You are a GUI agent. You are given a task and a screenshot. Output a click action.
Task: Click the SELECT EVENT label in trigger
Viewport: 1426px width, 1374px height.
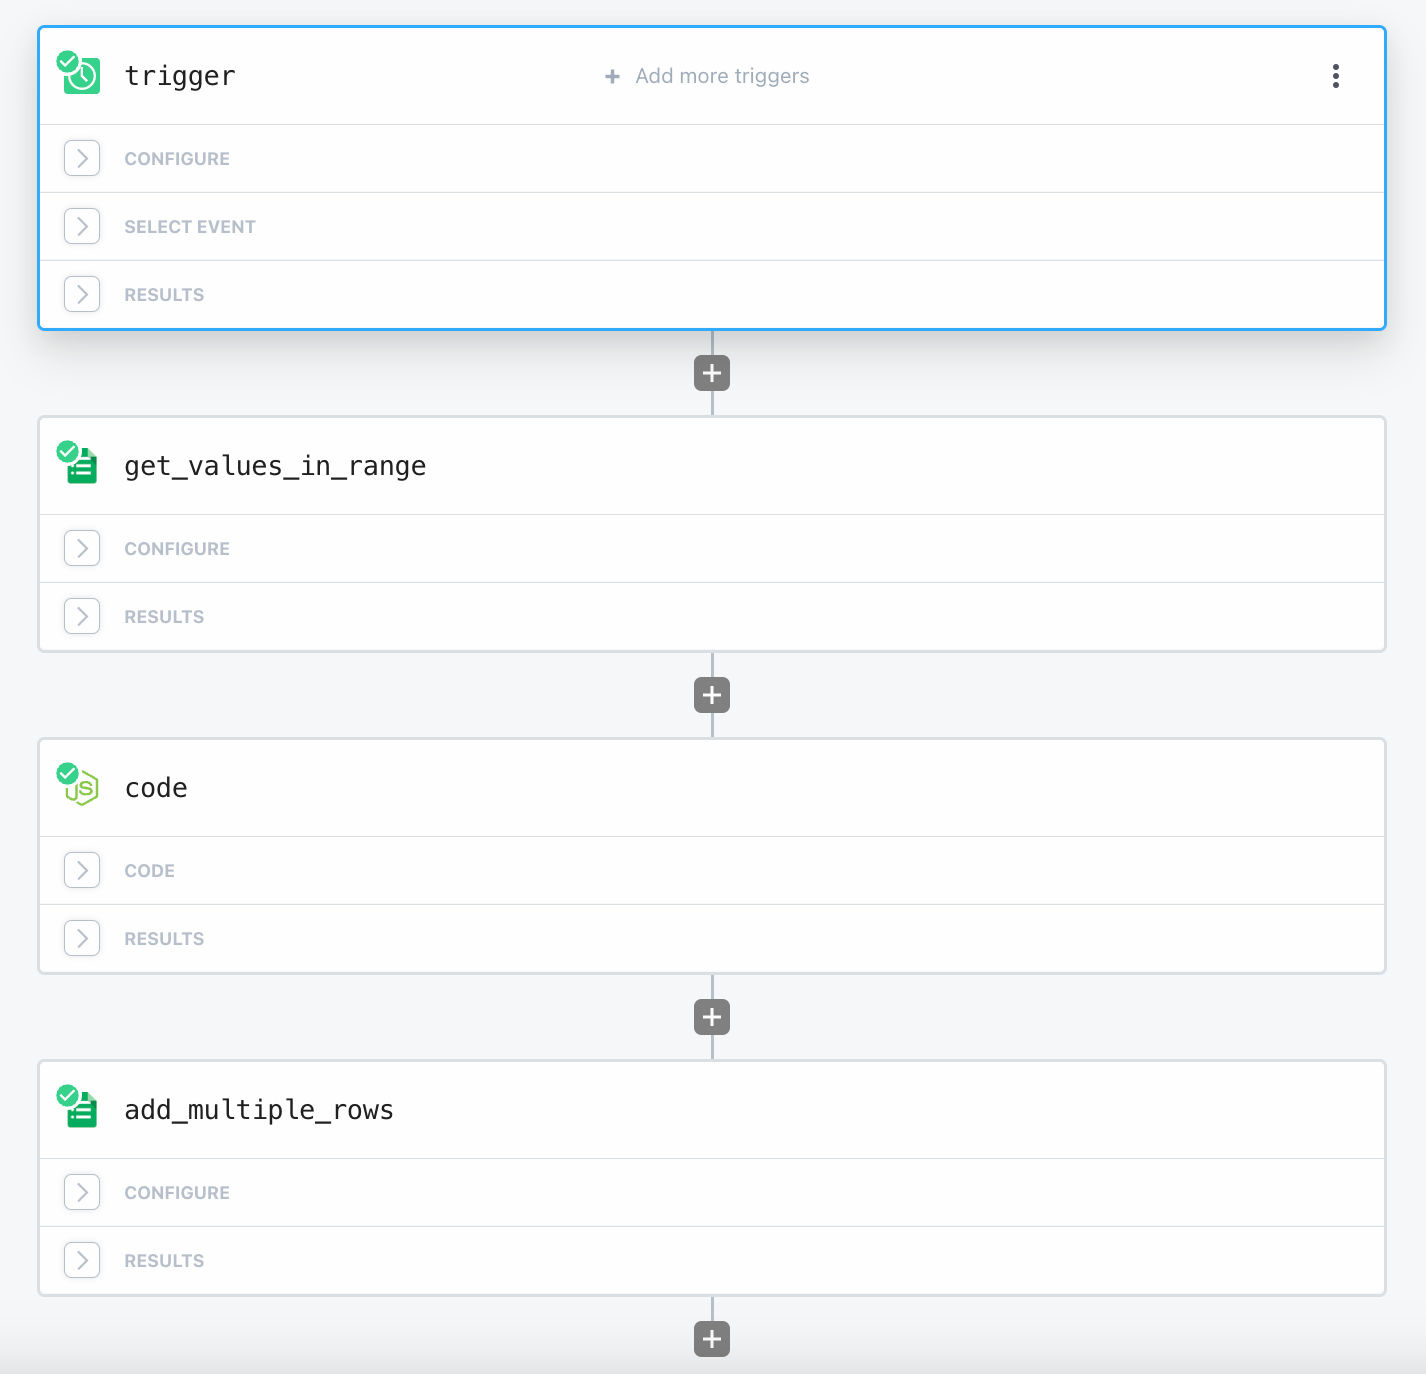tap(190, 227)
